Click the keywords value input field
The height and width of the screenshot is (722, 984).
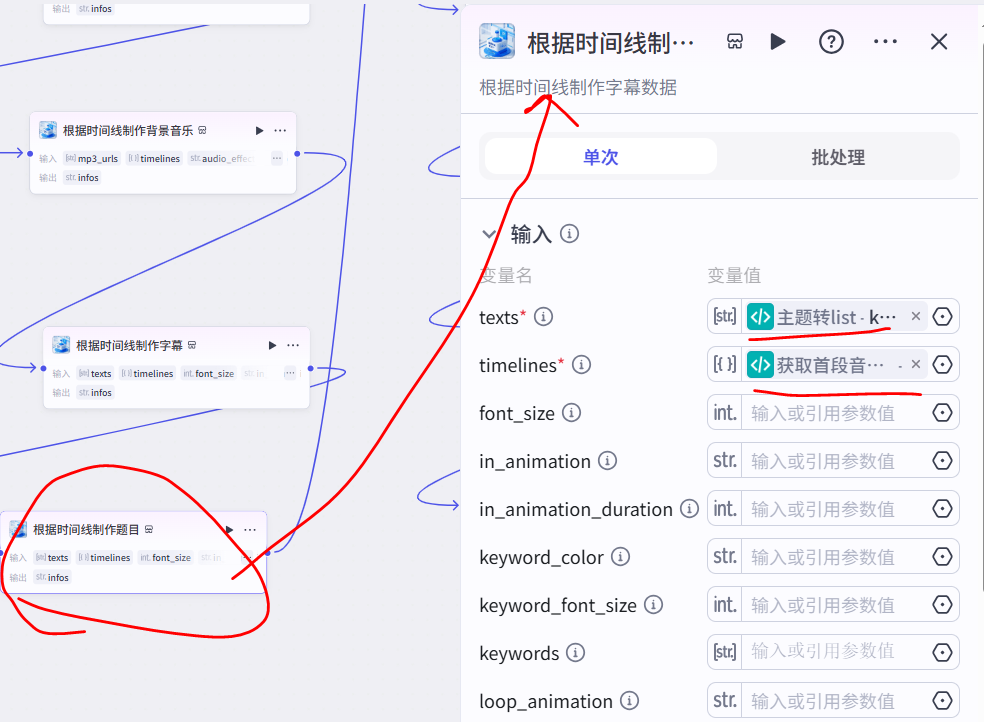coord(835,653)
